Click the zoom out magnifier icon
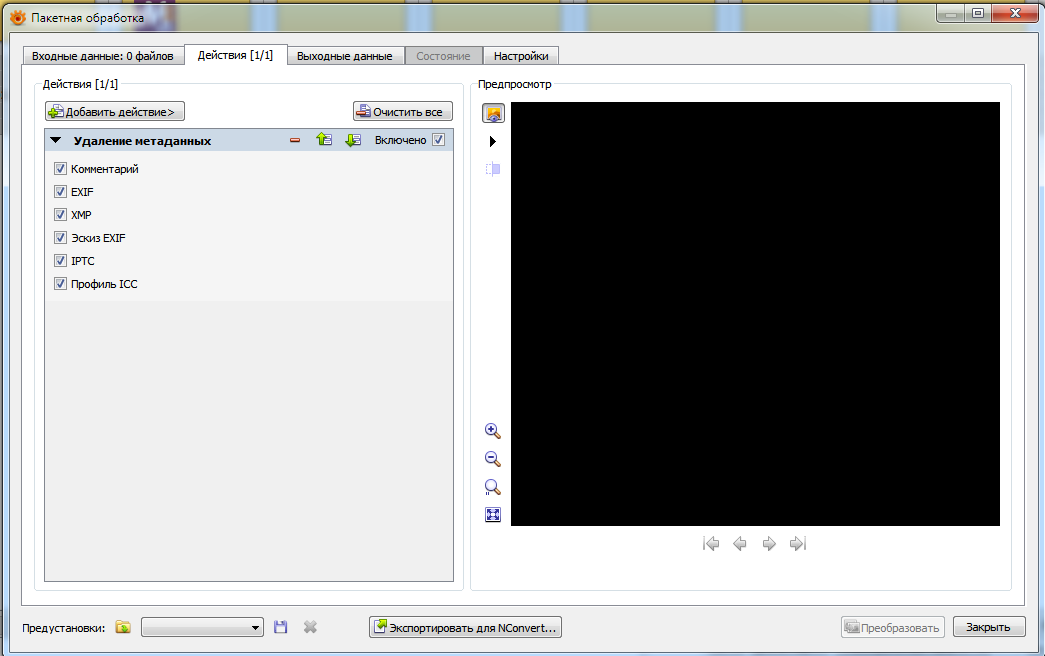 (x=492, y=459)
